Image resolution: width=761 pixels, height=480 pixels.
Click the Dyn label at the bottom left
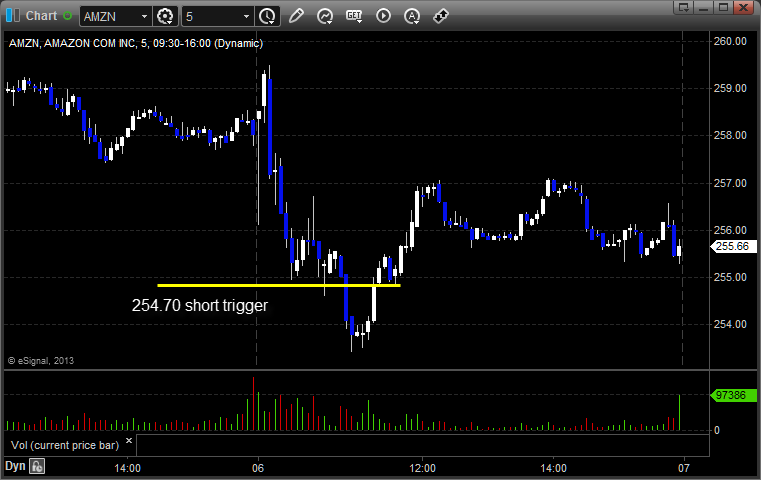[x=15, y=466]
